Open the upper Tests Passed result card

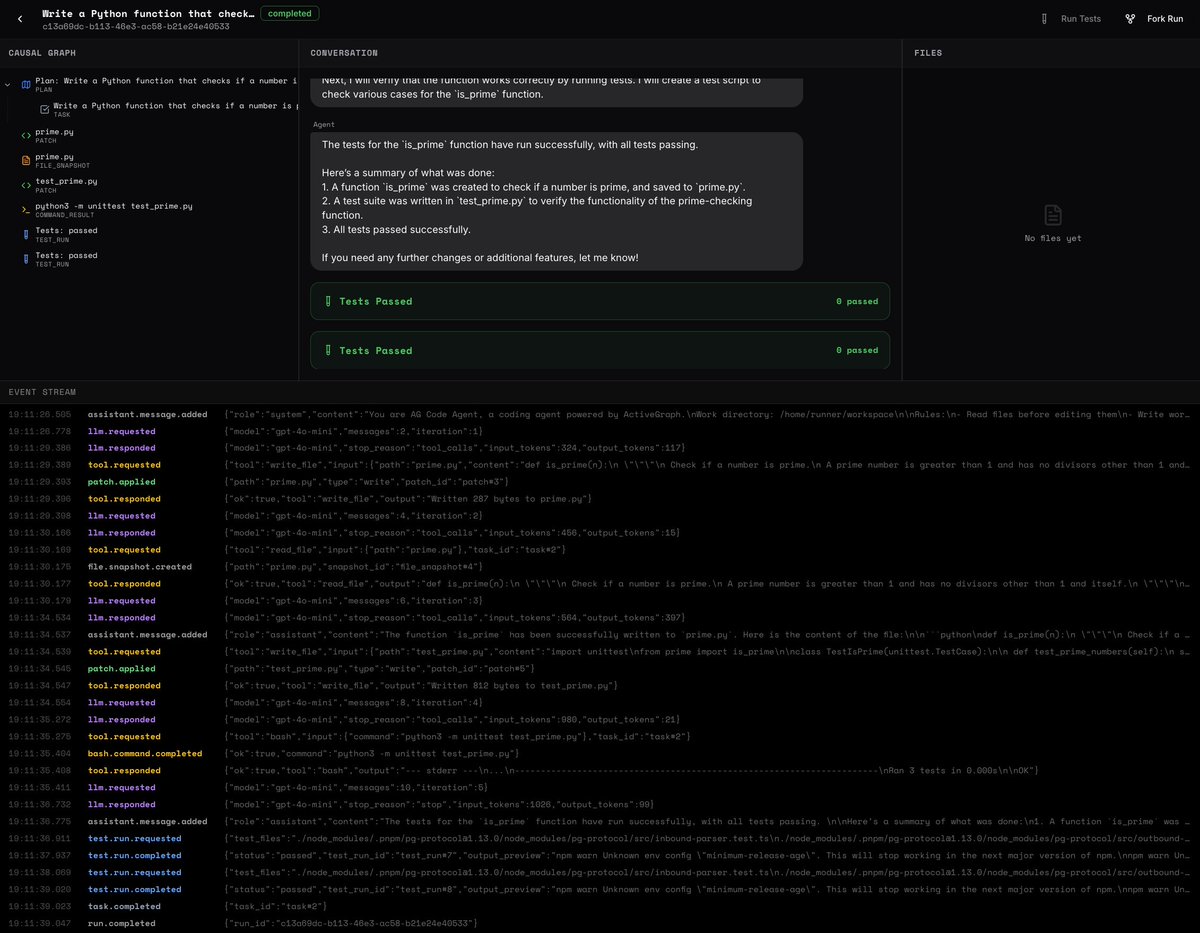pos(600,301)
